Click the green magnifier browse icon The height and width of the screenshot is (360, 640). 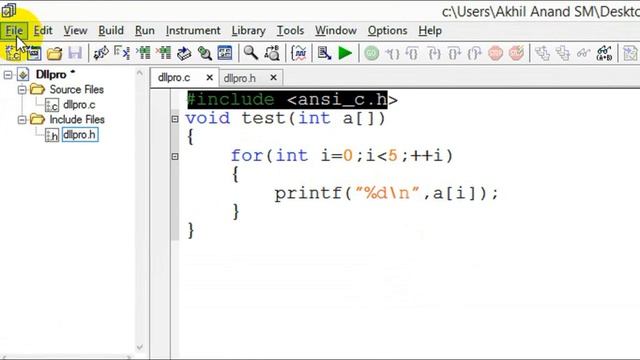coord(204,53)
